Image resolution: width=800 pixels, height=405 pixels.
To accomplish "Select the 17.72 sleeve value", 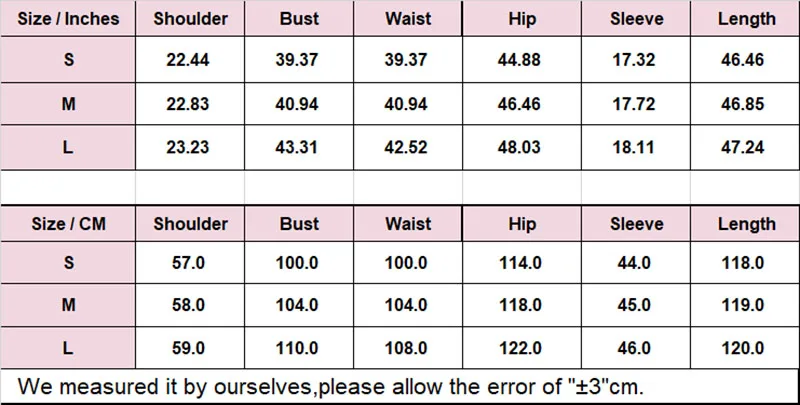I will [x=634, y=104].
